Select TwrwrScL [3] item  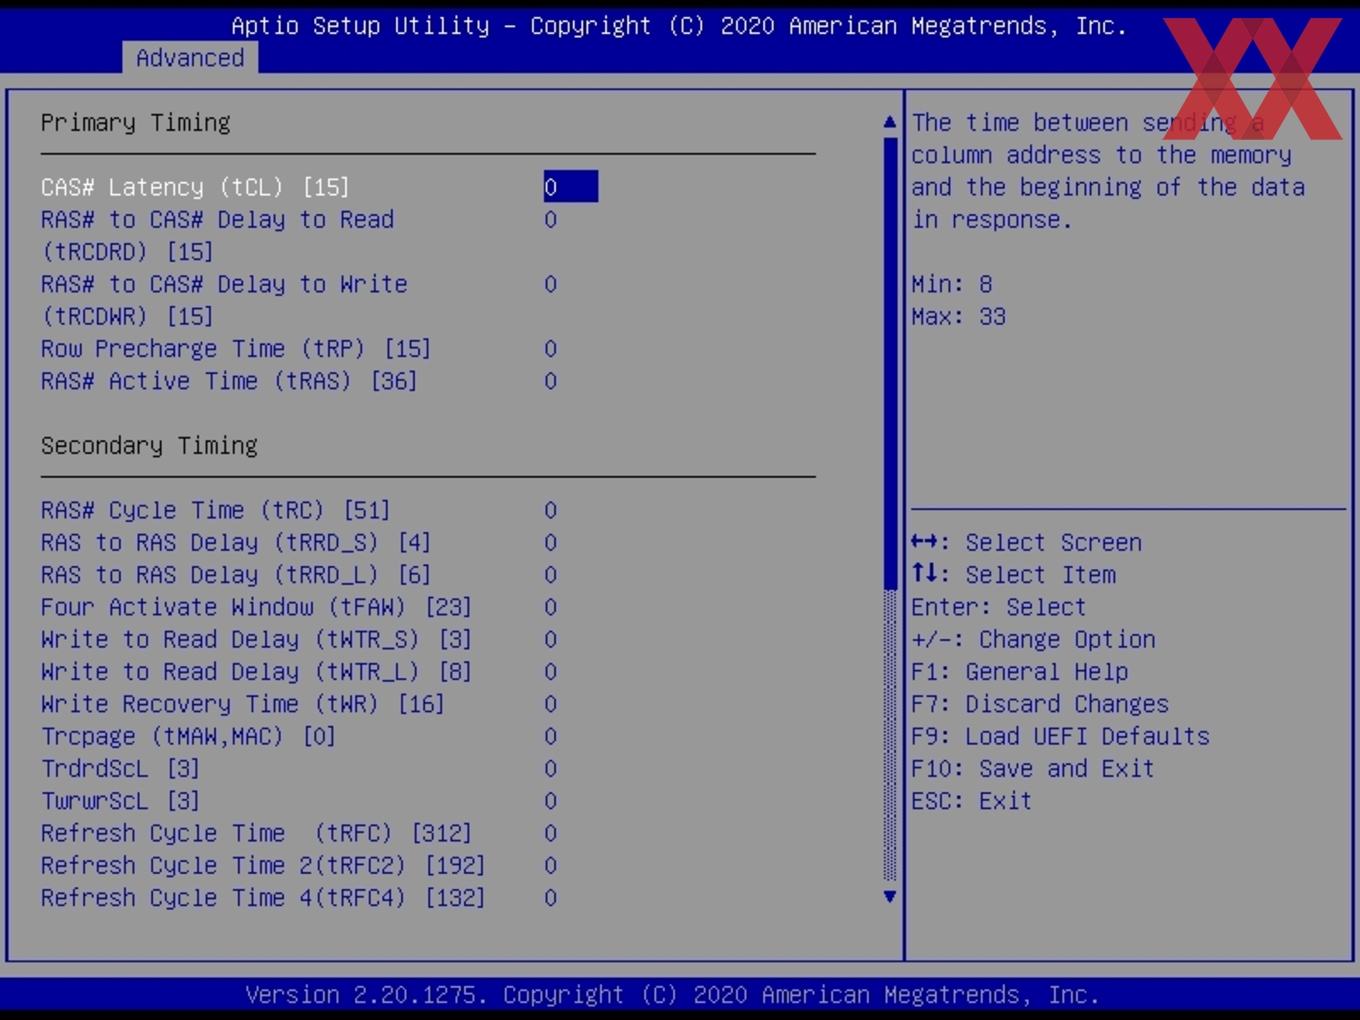(x=120, y=801)
